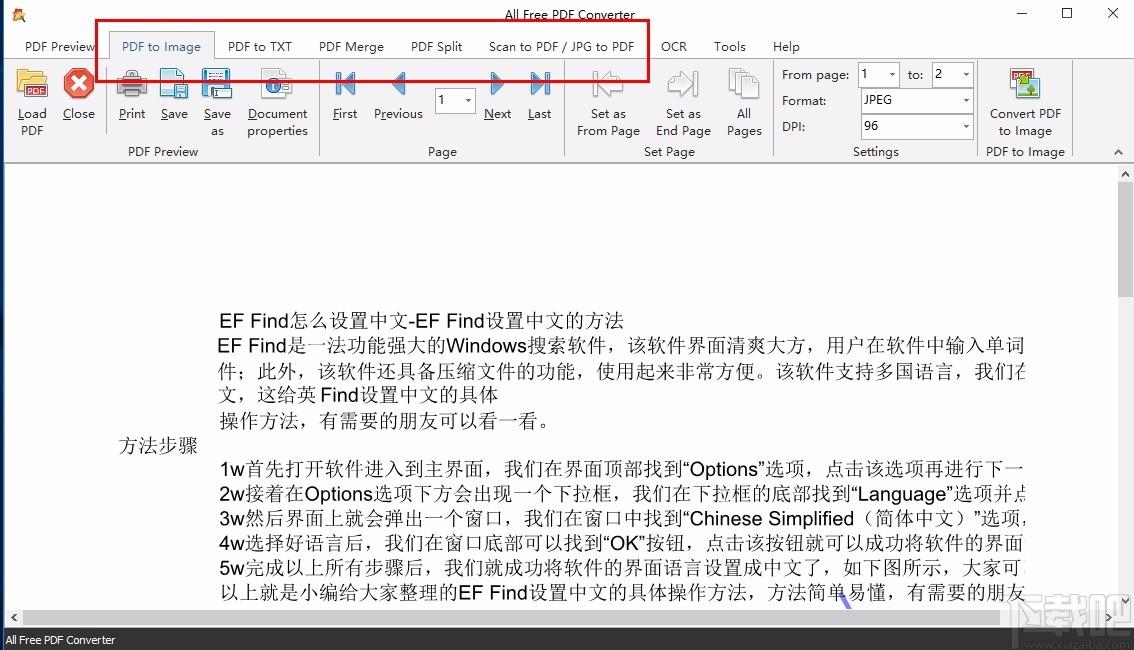Collapse the ribbon with the arrow
The image size is (1134, 650).
[x=1118, y=152]
